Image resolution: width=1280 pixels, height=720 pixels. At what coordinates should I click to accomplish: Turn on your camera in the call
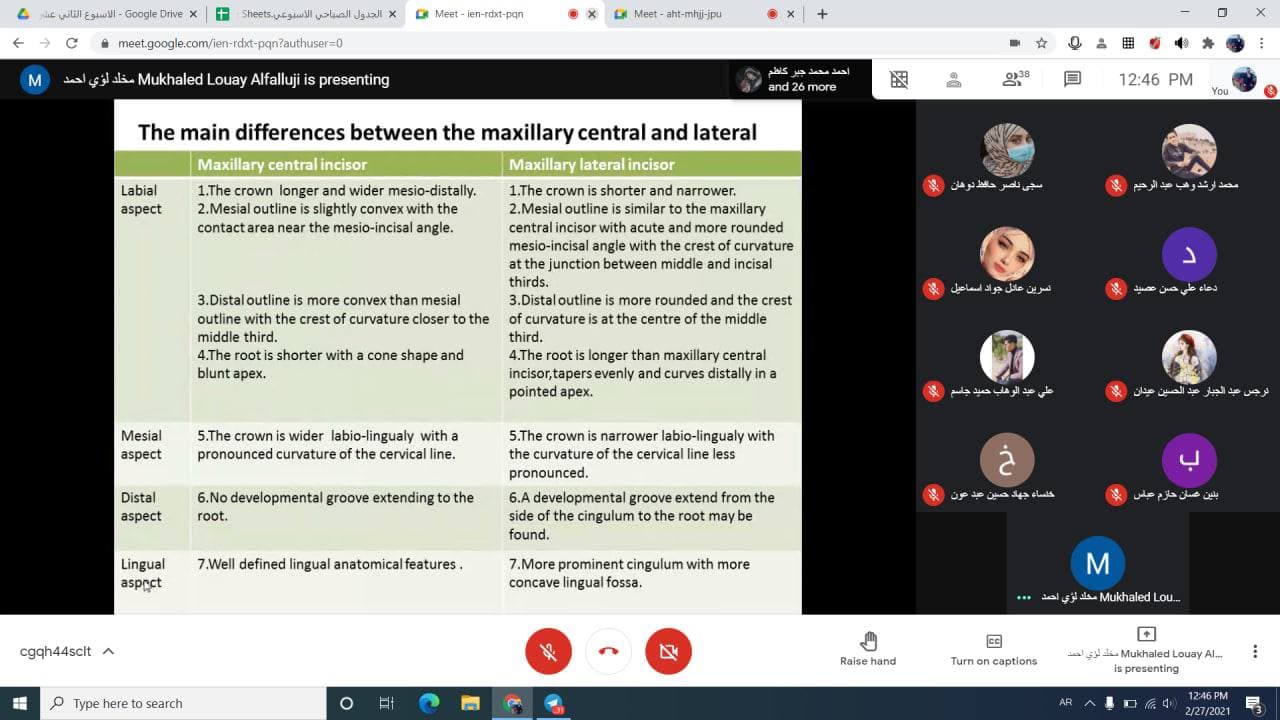(x=668, y=652)
